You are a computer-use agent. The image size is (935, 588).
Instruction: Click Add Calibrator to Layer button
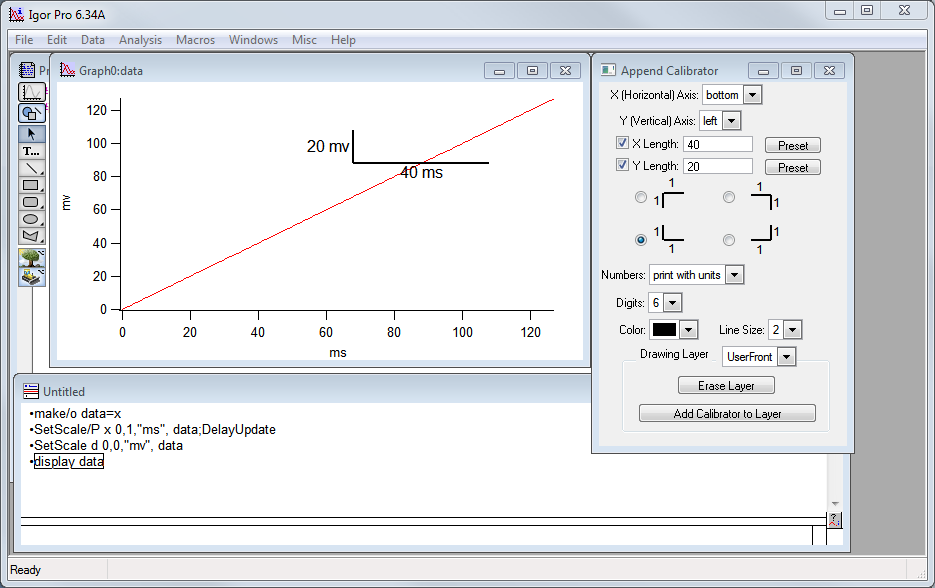coord(727,413)
